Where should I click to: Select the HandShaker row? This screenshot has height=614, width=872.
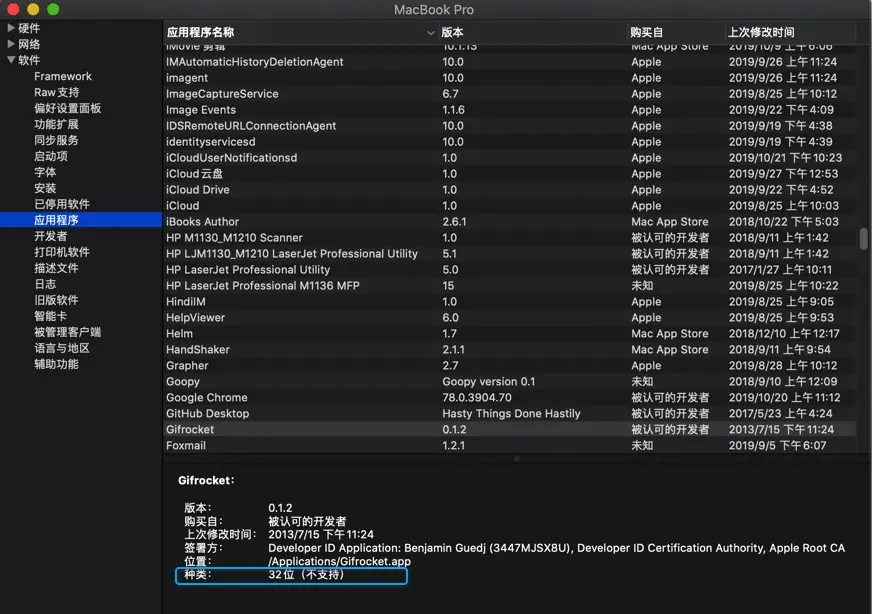[x=509, y=349]
